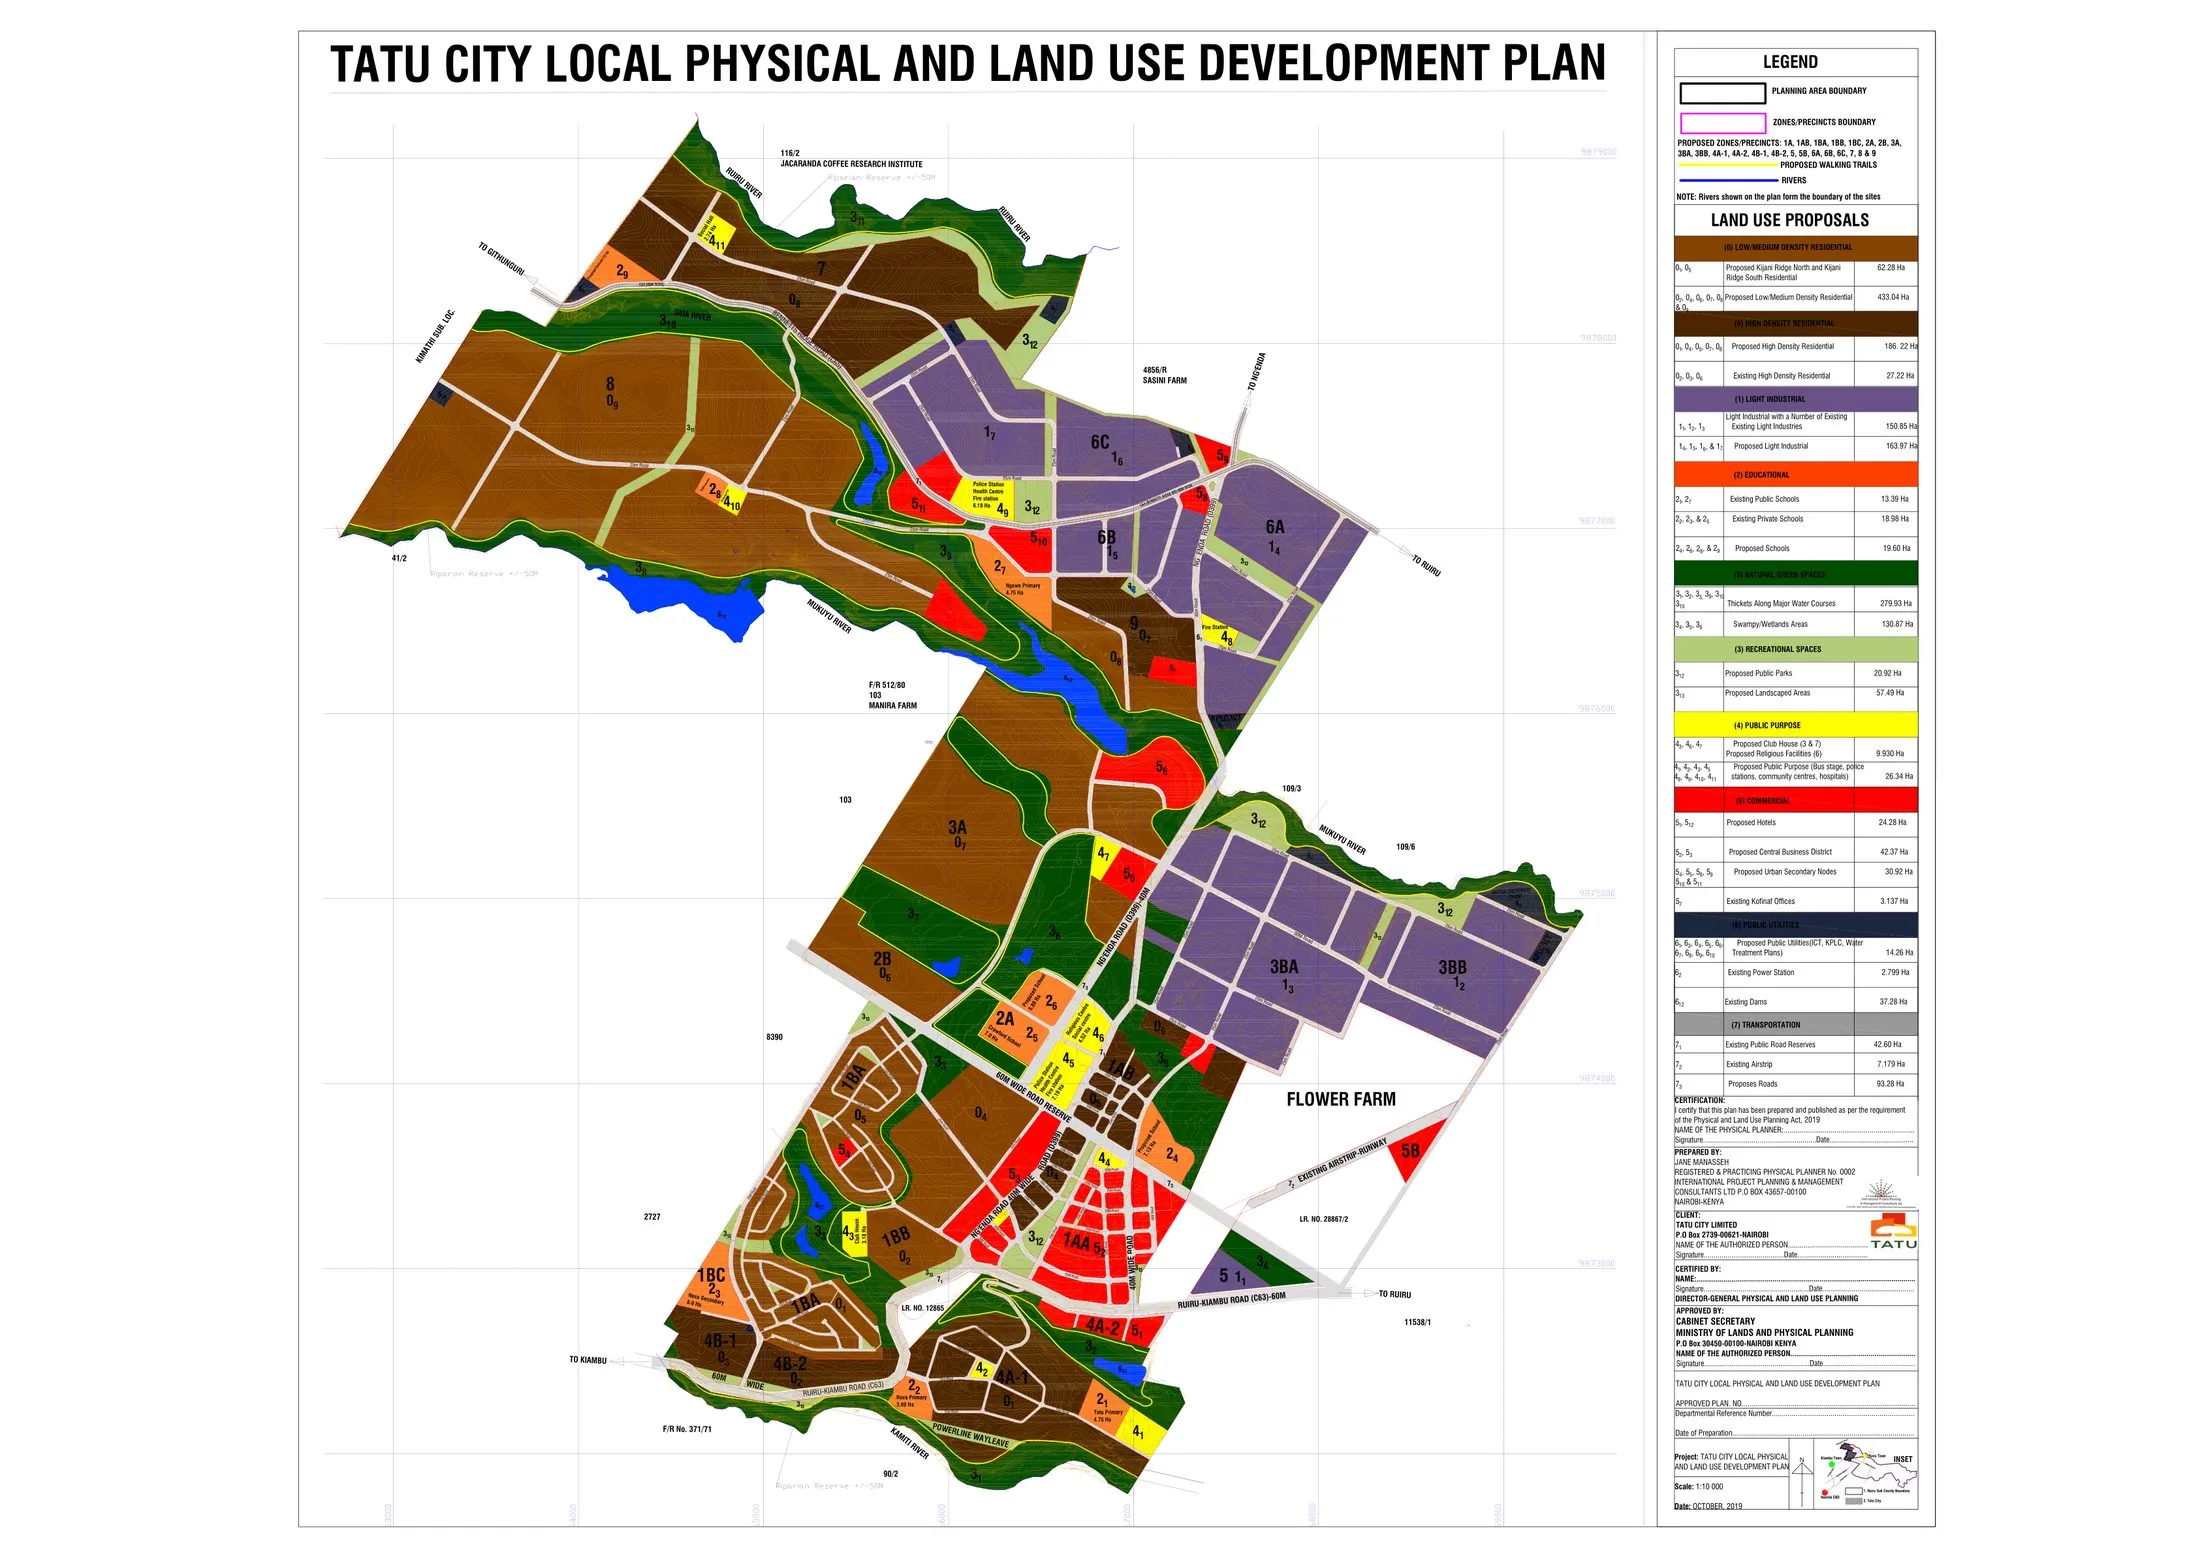Click the Existing Airstrip-Runway map label
This screenshot has width=2200, height=1556.
[1342, 1161]
